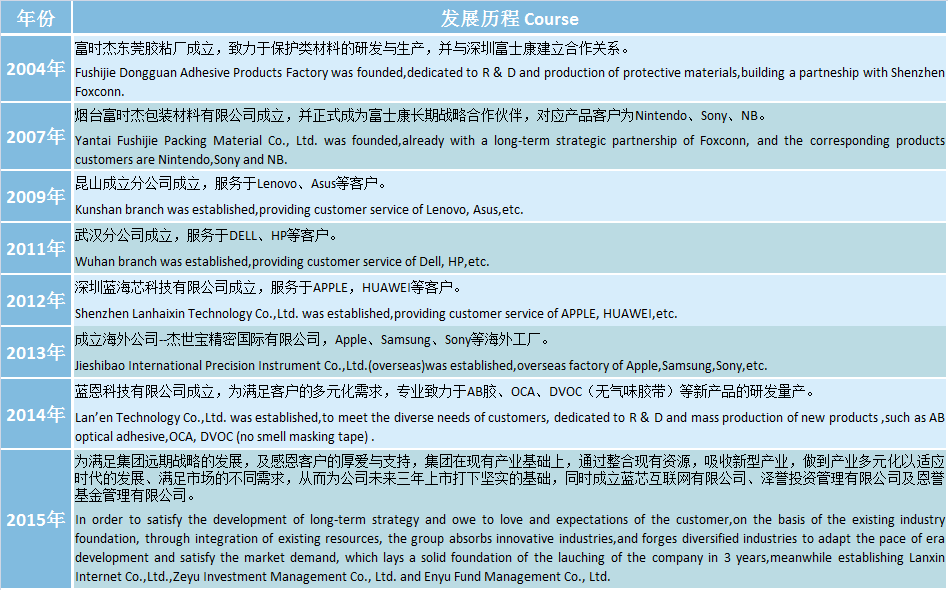Click the 2011年 row label
The image size is (948, 590).
coord(36,248)
